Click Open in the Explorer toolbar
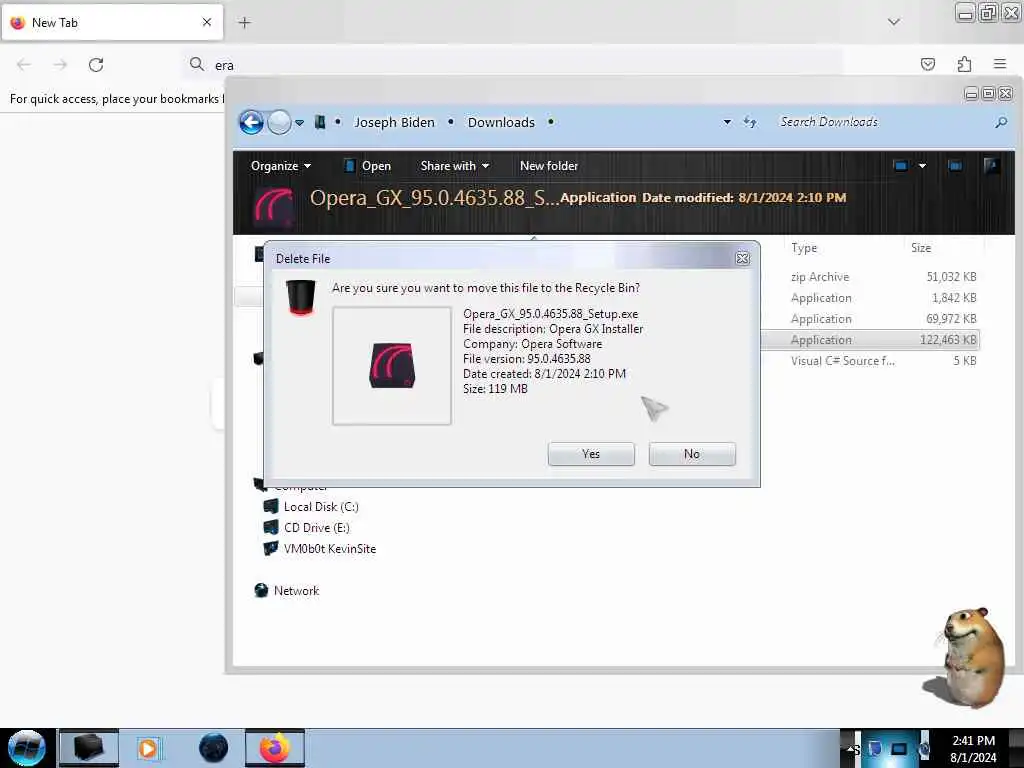 tap(367, 166)
